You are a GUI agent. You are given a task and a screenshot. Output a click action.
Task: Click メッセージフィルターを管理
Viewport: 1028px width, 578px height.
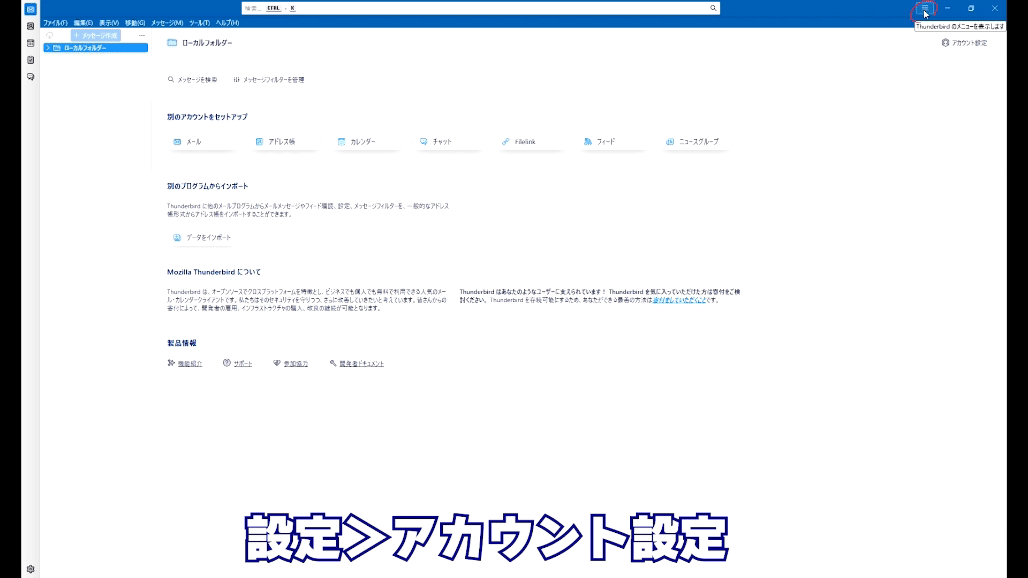click(268, 80)
